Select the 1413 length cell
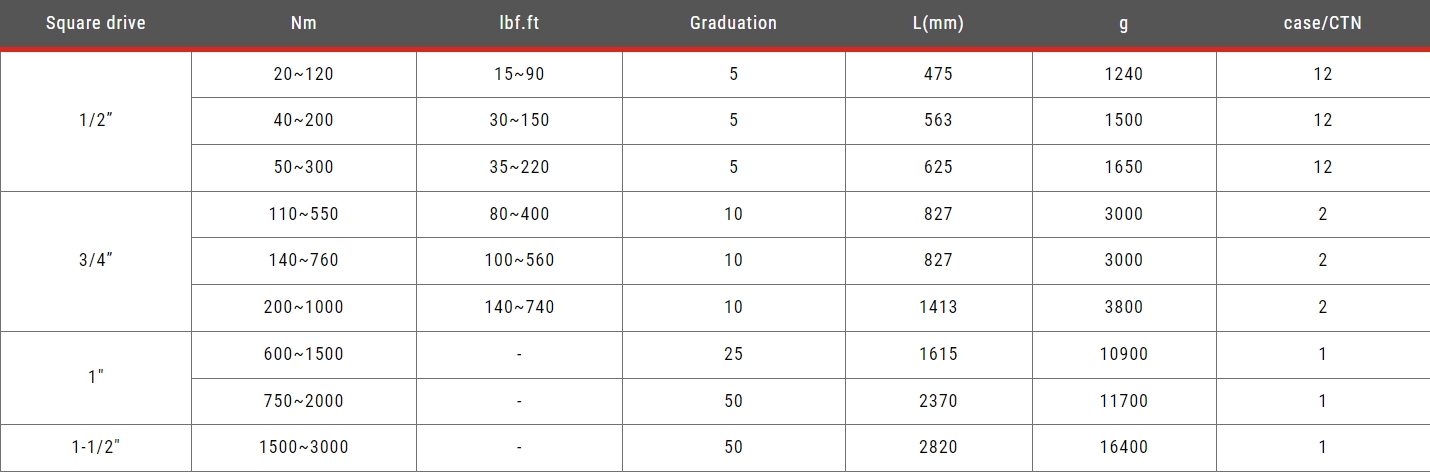The image size is (1430, 473). tap(939, 308)
